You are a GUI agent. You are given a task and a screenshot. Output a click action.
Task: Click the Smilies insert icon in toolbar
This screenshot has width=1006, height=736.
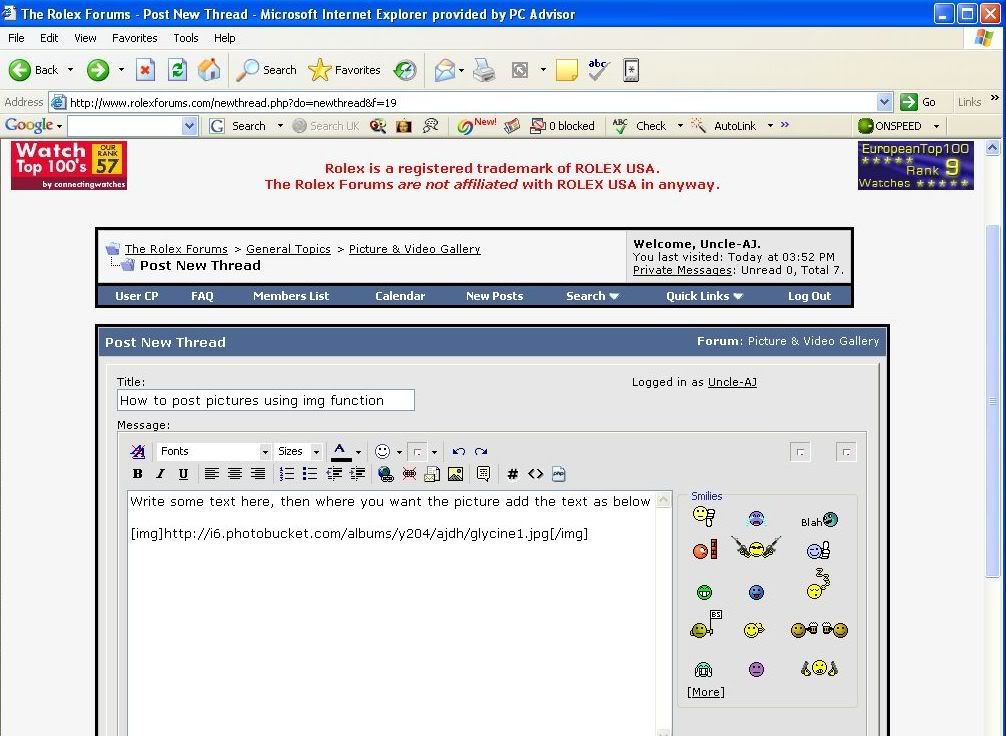(382, 452)
